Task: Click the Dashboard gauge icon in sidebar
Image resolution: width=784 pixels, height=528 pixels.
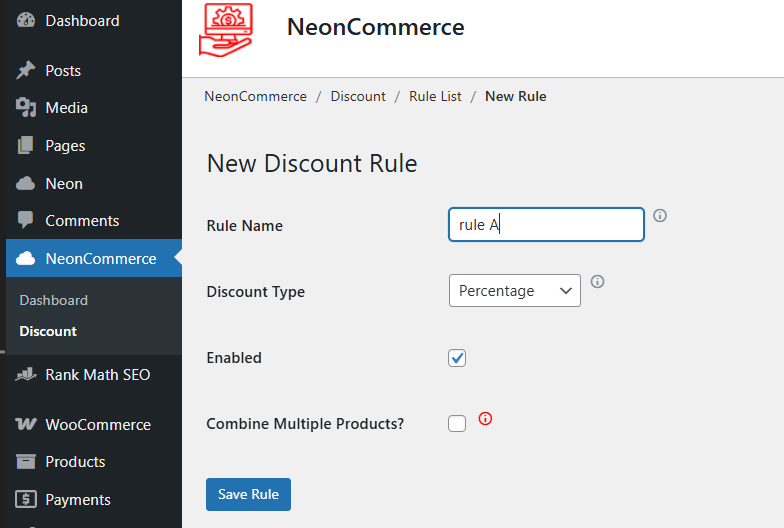Action: (26, 21)
